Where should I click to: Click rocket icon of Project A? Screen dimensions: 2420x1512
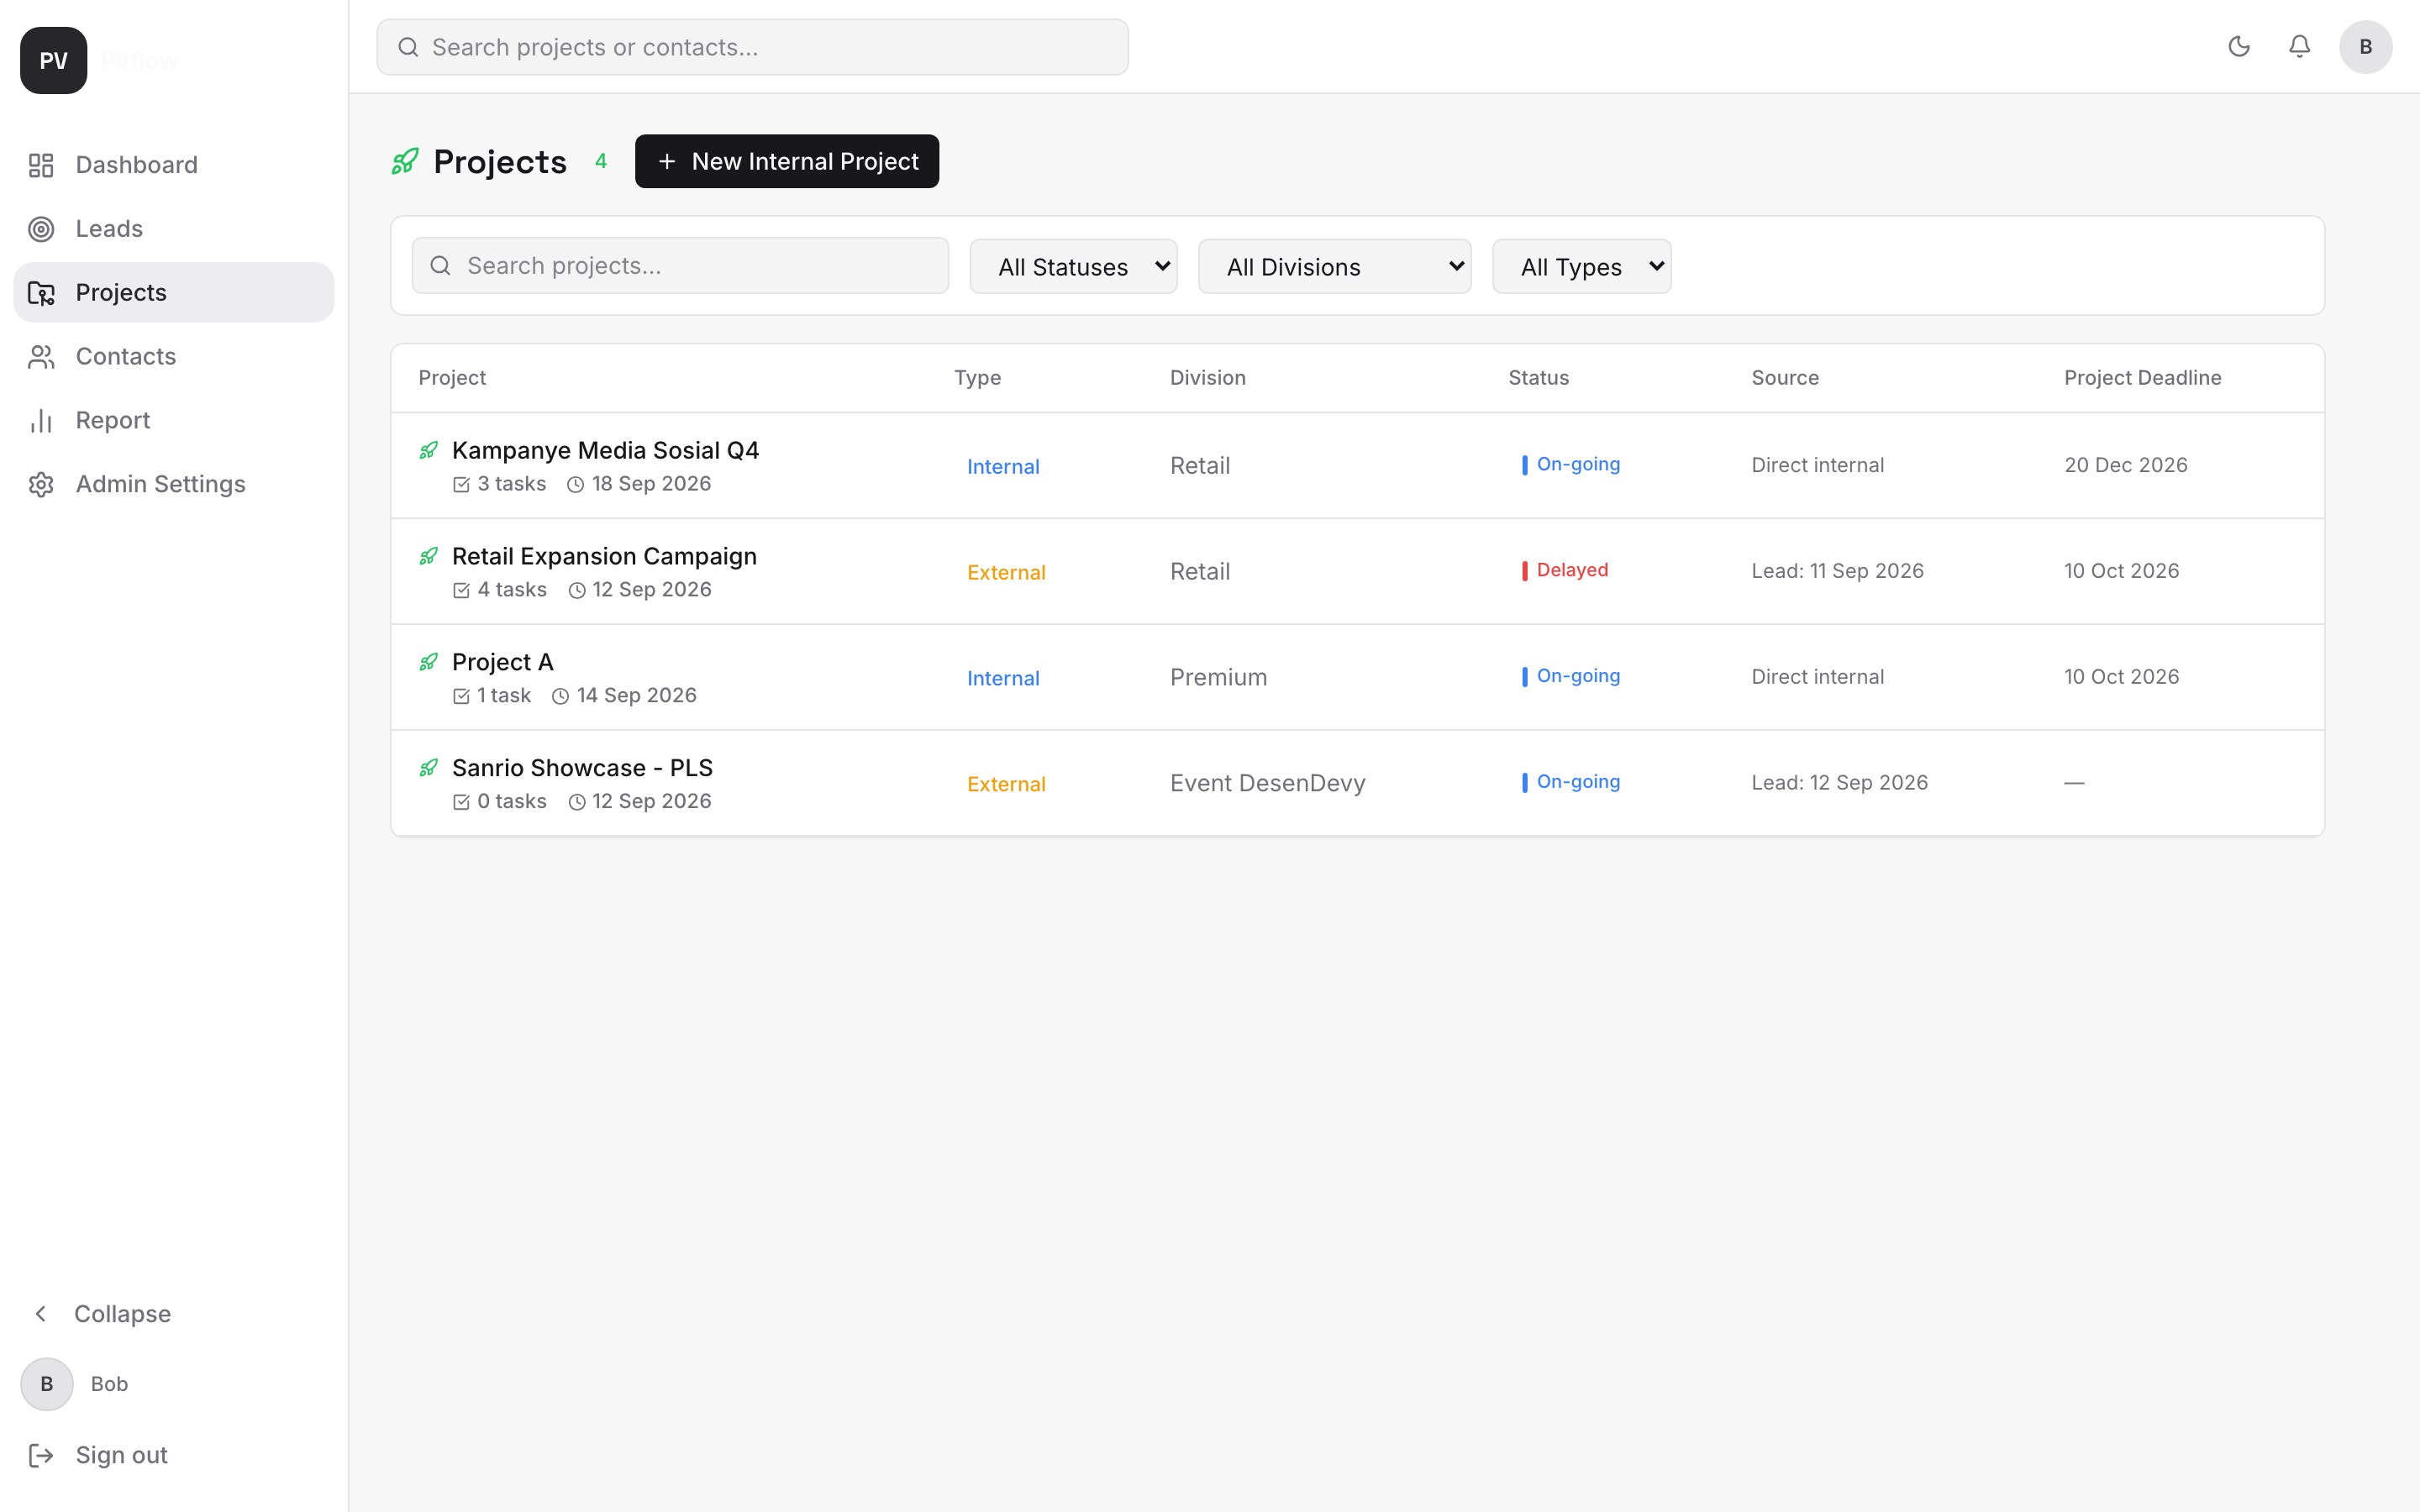(429, 663)
